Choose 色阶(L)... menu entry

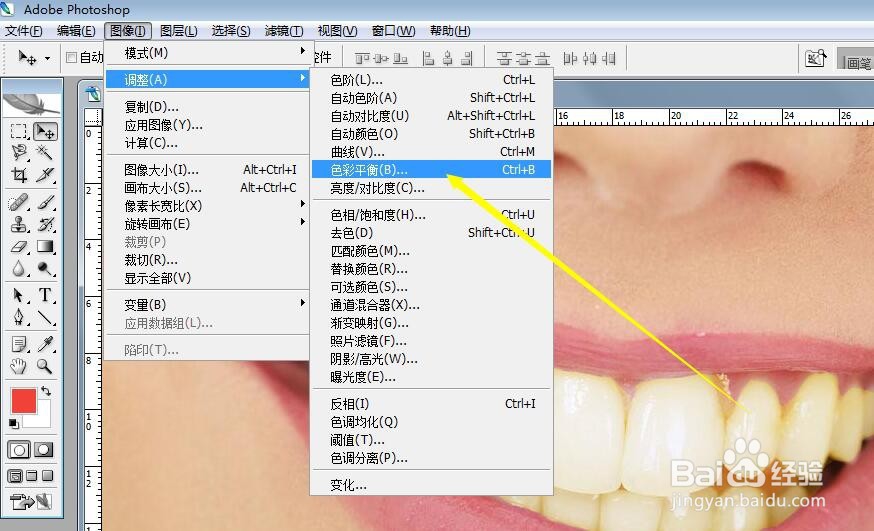[x=431, y=80]
